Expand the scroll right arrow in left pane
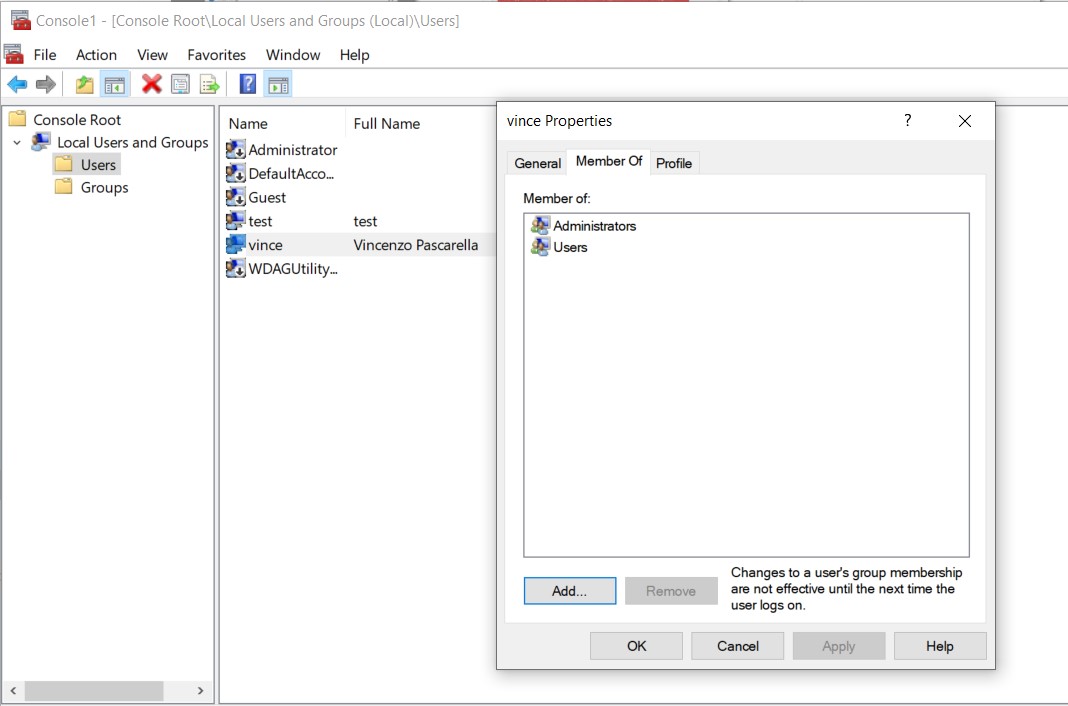Image resolution: width=1068 pixels, height=706 pixels. (x=198, y=691)
